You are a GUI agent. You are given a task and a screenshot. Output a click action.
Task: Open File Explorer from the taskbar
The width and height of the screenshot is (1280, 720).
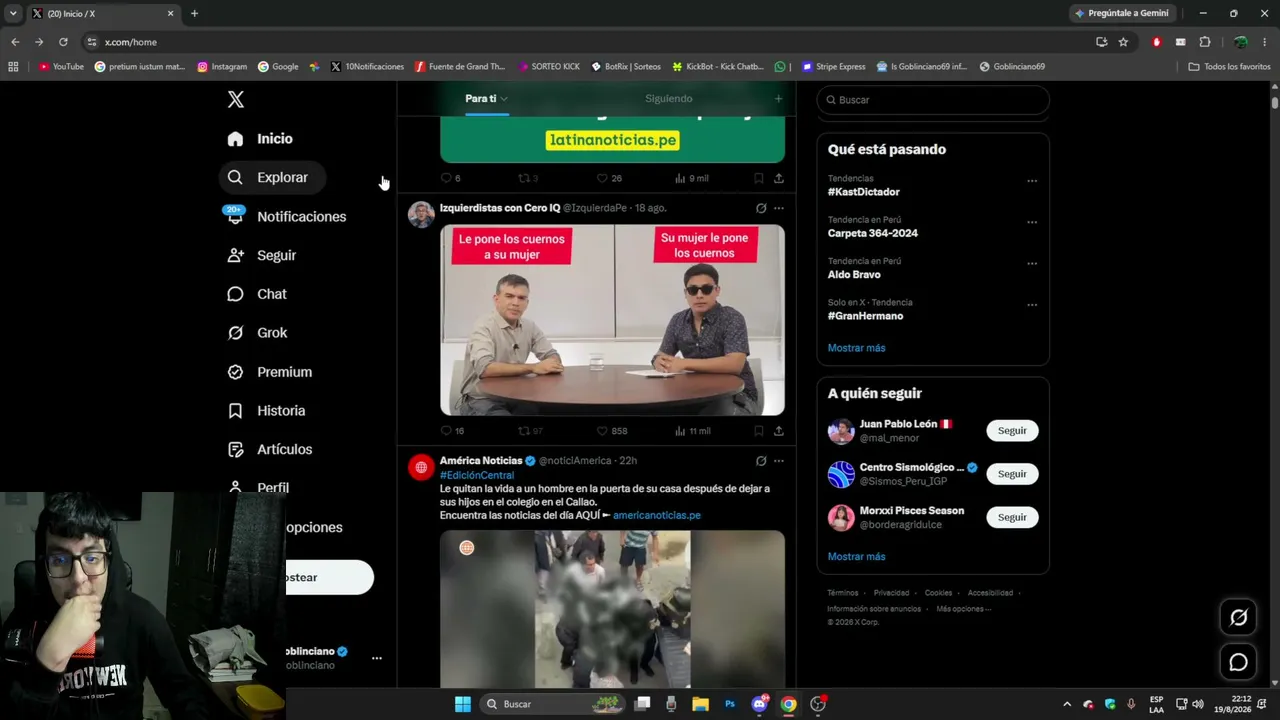coord(700,704)
